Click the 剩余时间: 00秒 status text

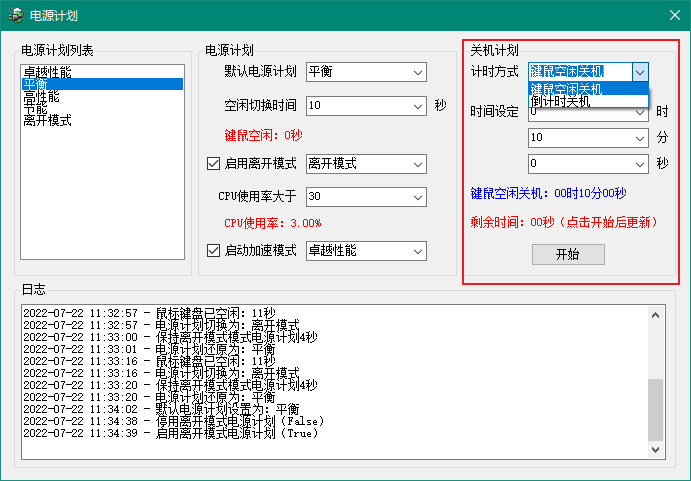click(564, 222)
